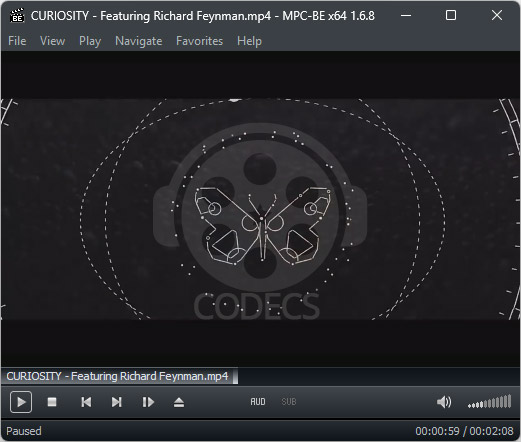Click the Eject open-file icon
The width and height of the screenshot is (521, 442).
[179, 402]
